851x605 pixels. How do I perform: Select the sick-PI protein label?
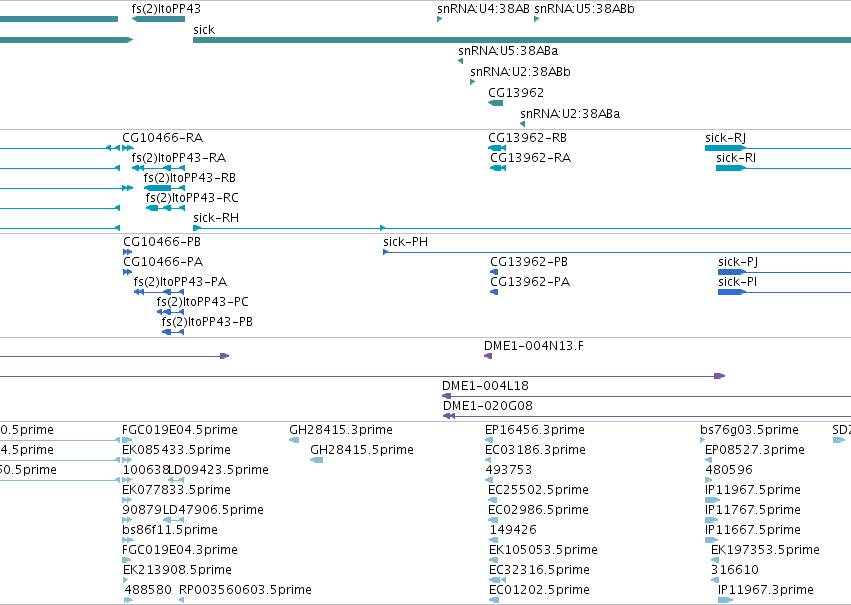[738, 282]
